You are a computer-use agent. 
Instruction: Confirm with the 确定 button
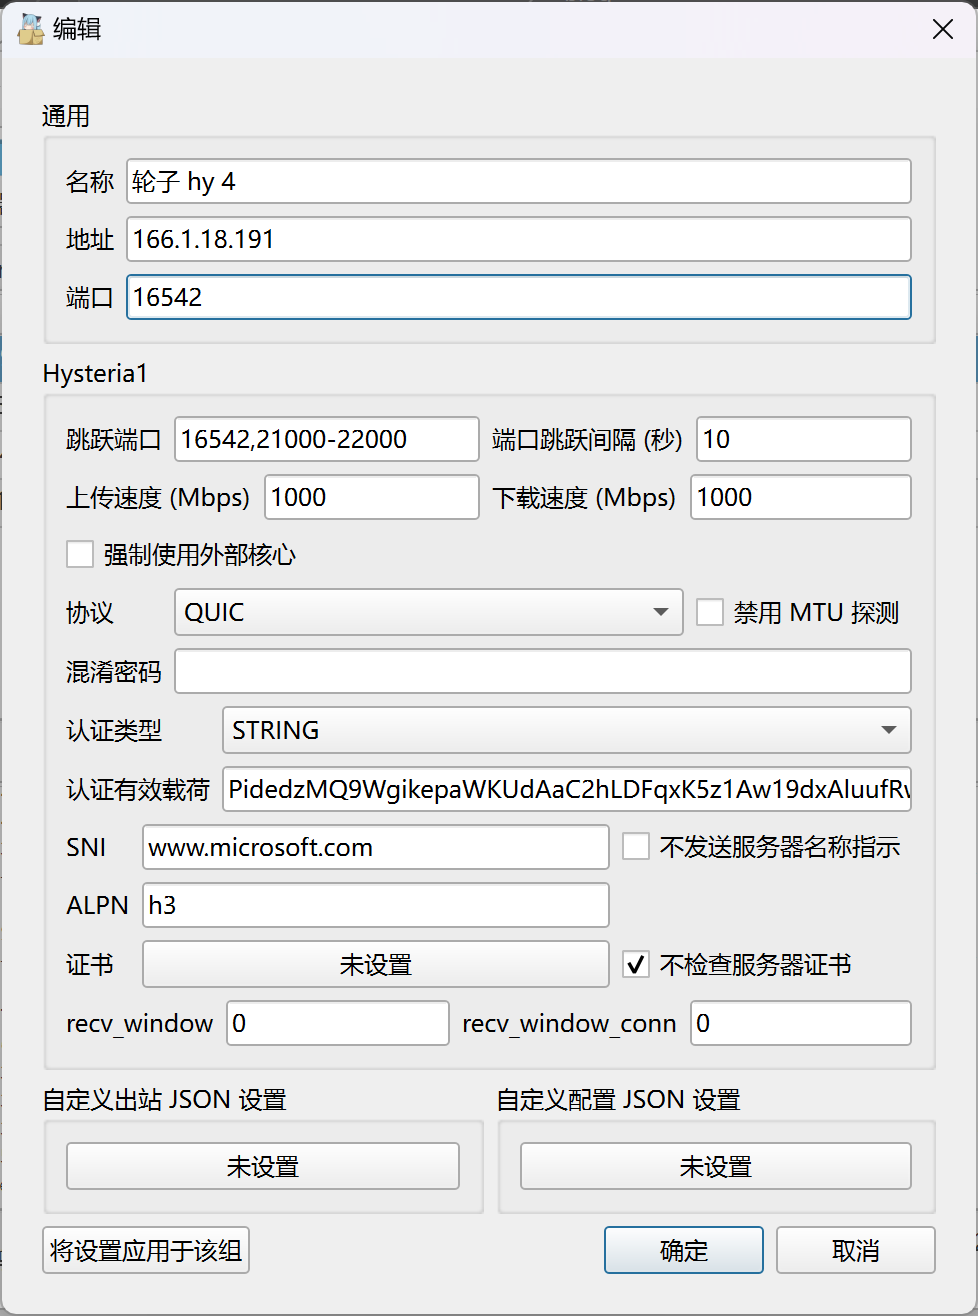[684, 1250]
